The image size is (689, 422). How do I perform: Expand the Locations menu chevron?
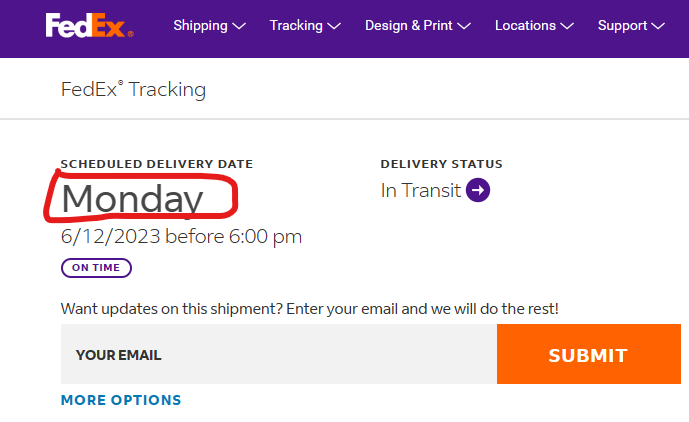pyautogui.click(x=567, y=26)
